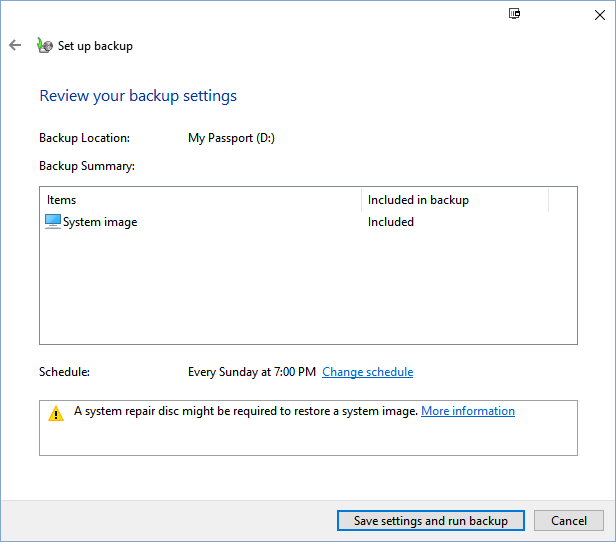Click the My Passport (D:) location text

click(231, 138)
